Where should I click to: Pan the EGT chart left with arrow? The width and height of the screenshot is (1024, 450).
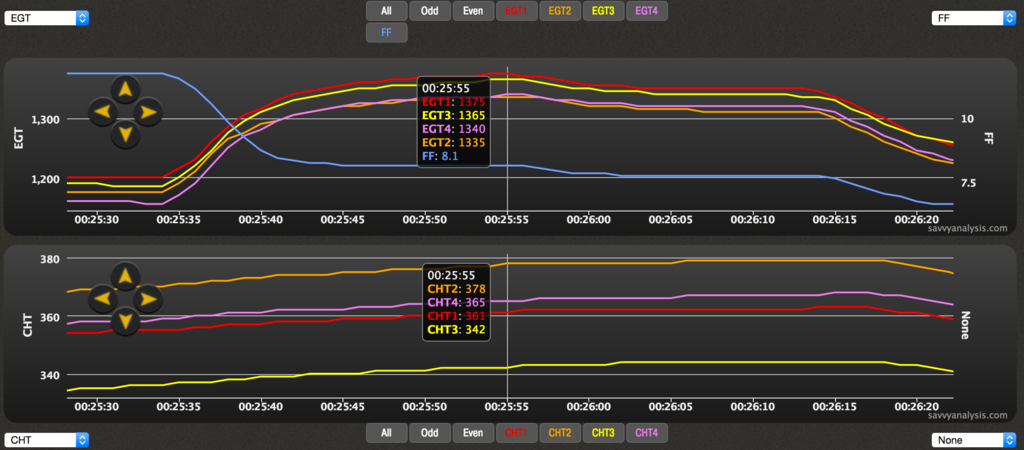click(x=102, y=111)
